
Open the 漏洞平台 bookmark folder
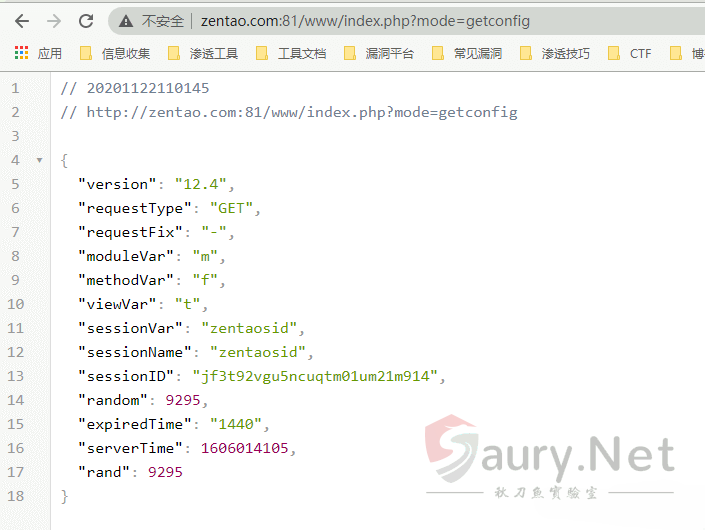(379, 53)
